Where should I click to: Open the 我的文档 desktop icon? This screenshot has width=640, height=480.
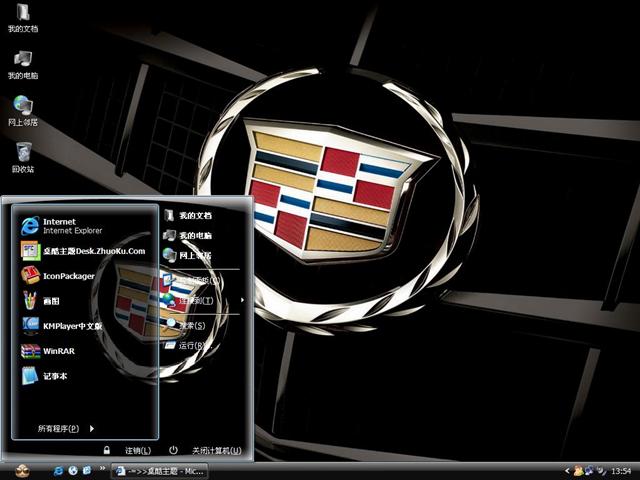click(23, 18)
